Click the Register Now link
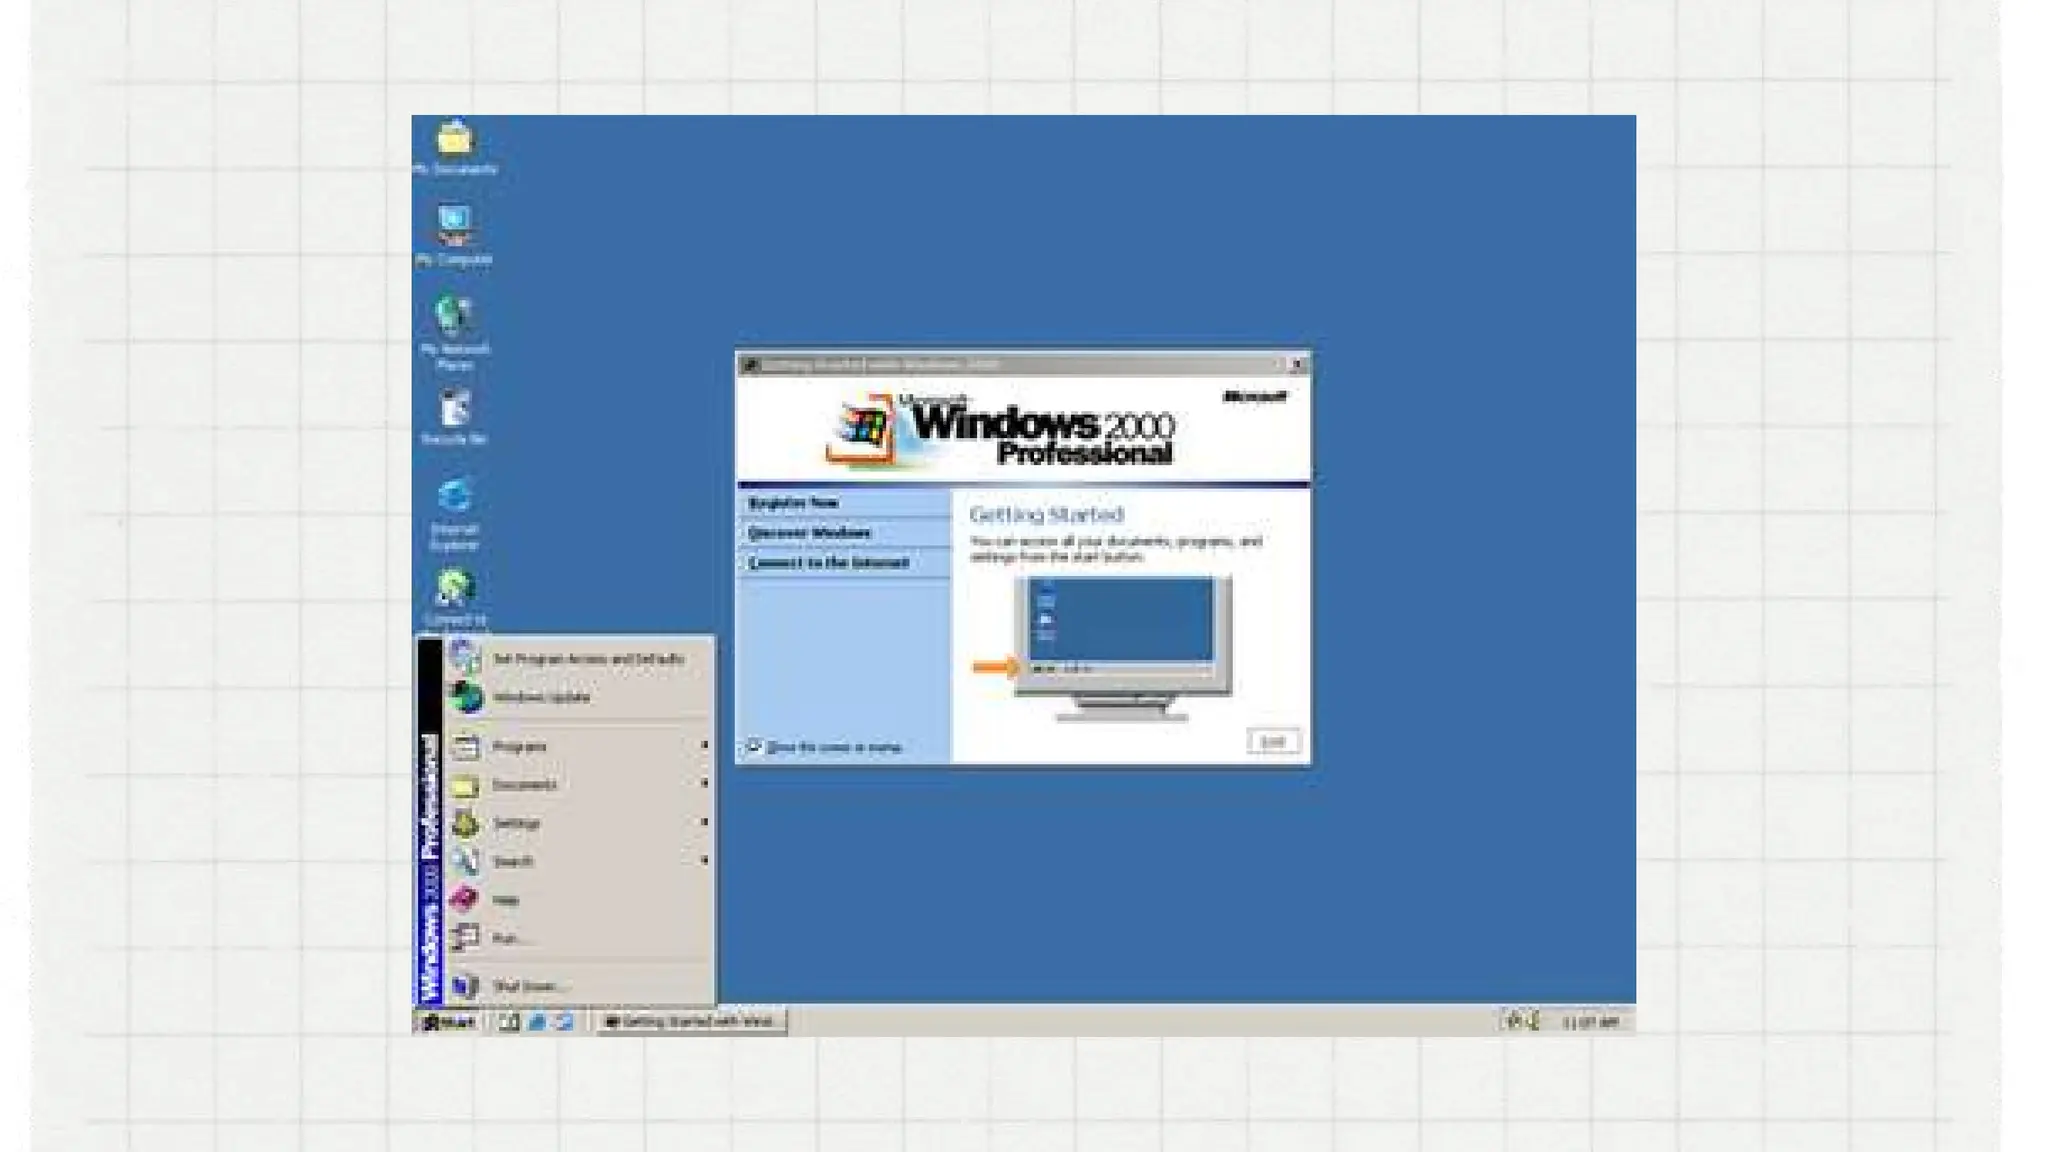Viewport: 2048px width, 1152px height. click(x=794, y=503)
